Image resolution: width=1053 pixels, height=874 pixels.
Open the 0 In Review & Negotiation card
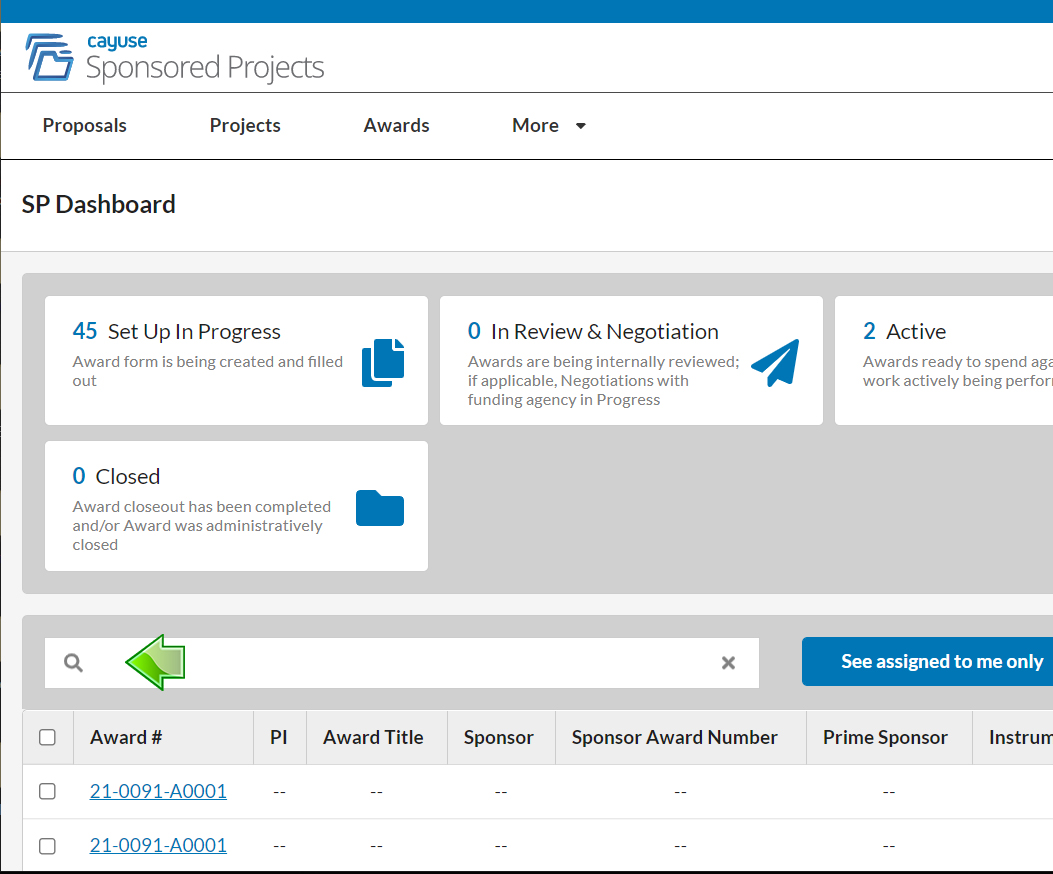coord(631,361)
